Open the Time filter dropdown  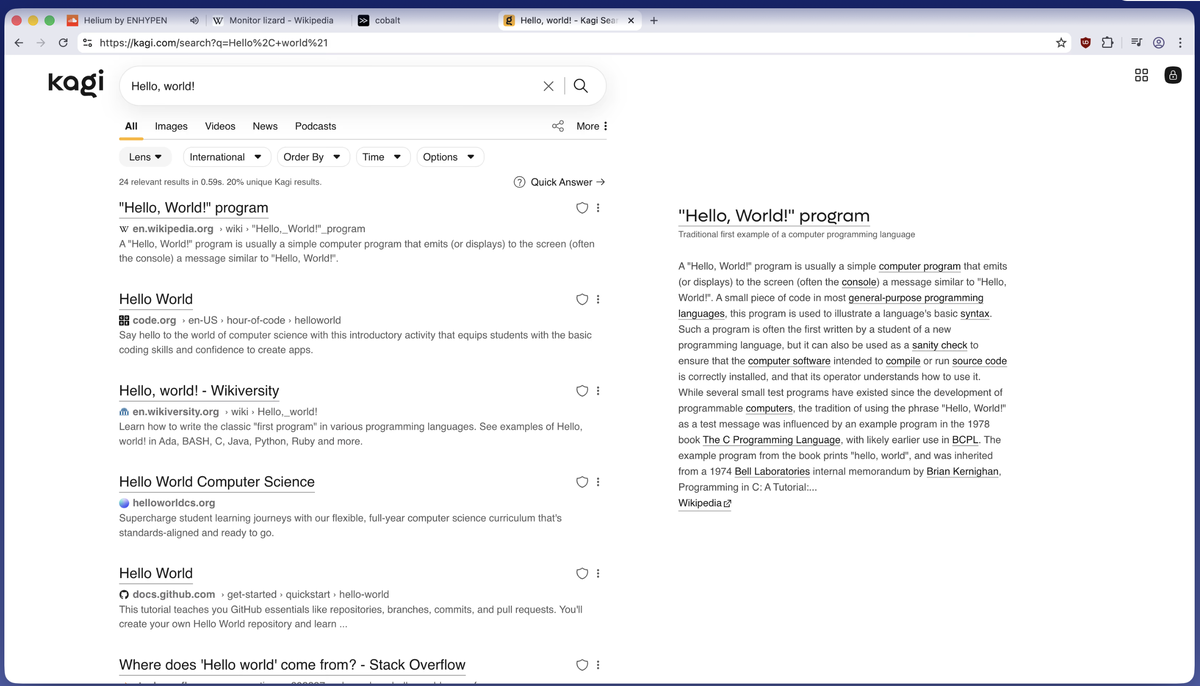click(382, 157)
